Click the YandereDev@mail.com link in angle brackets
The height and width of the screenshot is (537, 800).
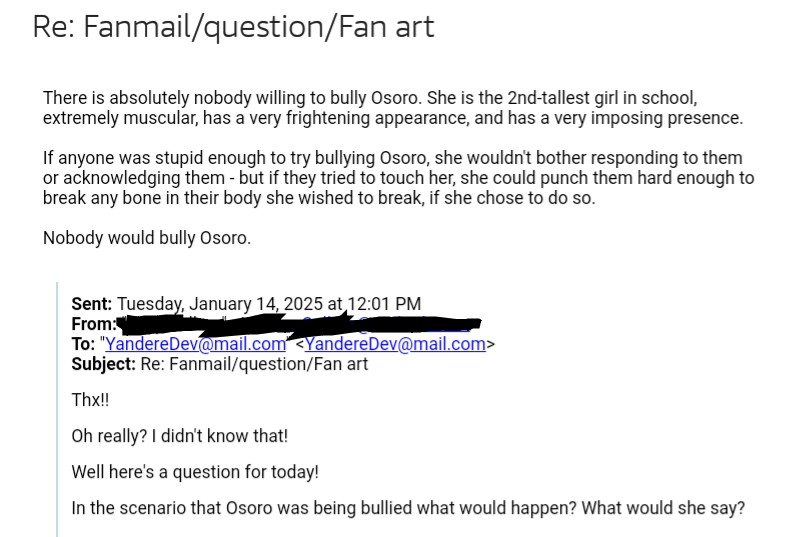click(x=395, y=344)
